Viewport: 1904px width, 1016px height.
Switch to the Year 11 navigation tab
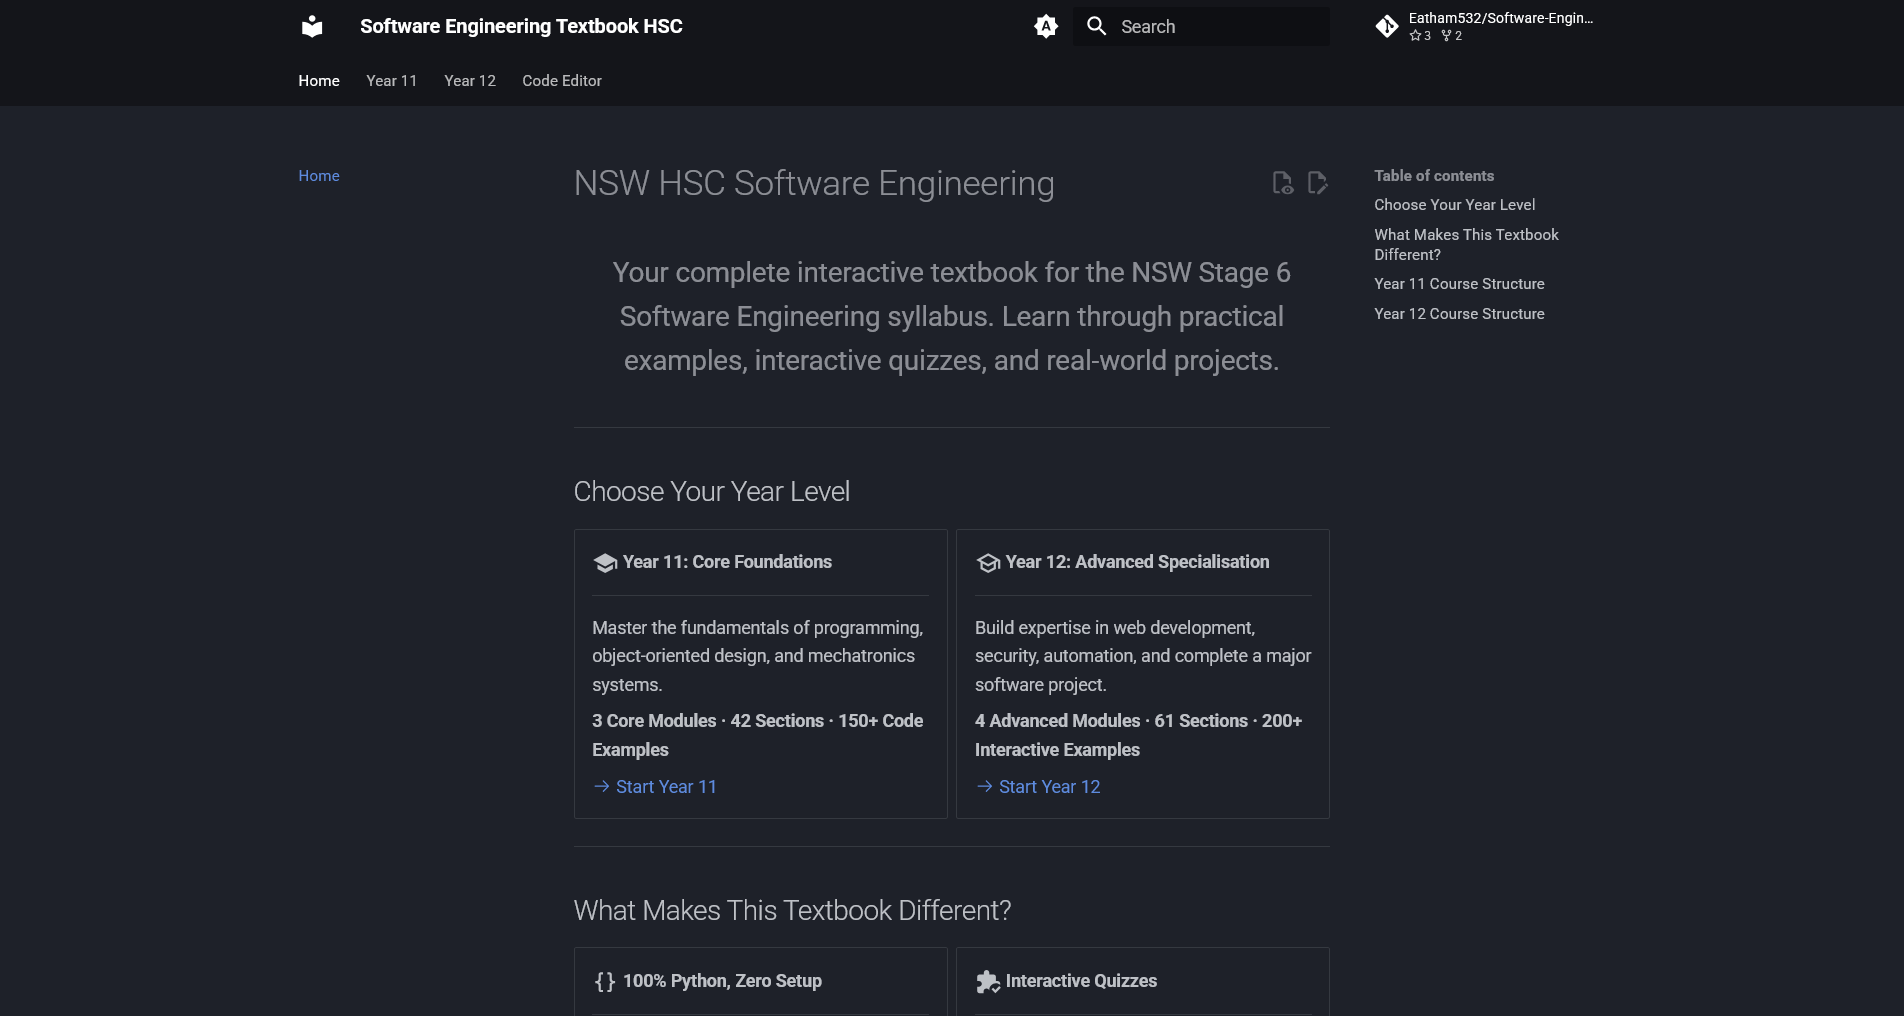coord(391,81)
